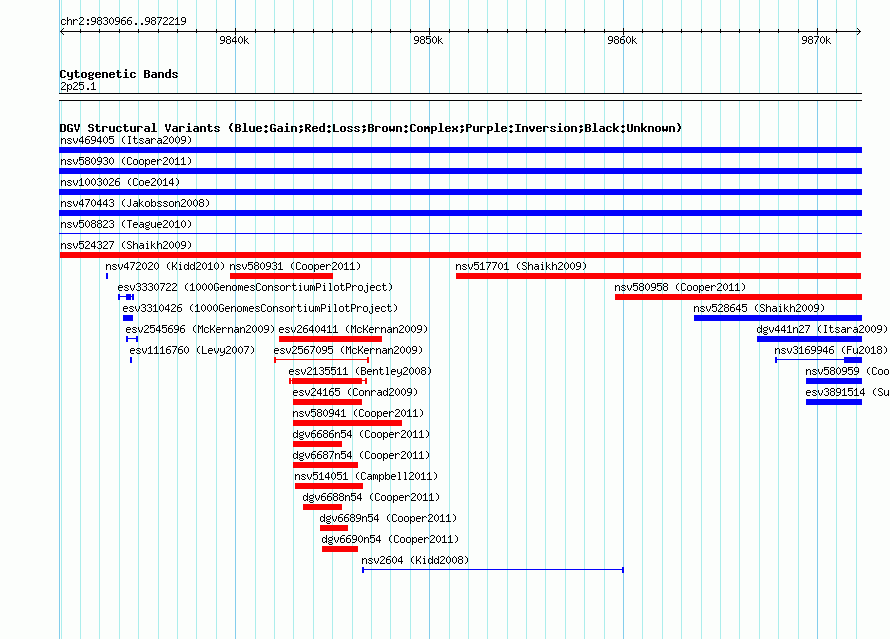Open the esv24165 (Conrad2009) label
This screenshot has width=890, height=639.
[x=355, y=392]
